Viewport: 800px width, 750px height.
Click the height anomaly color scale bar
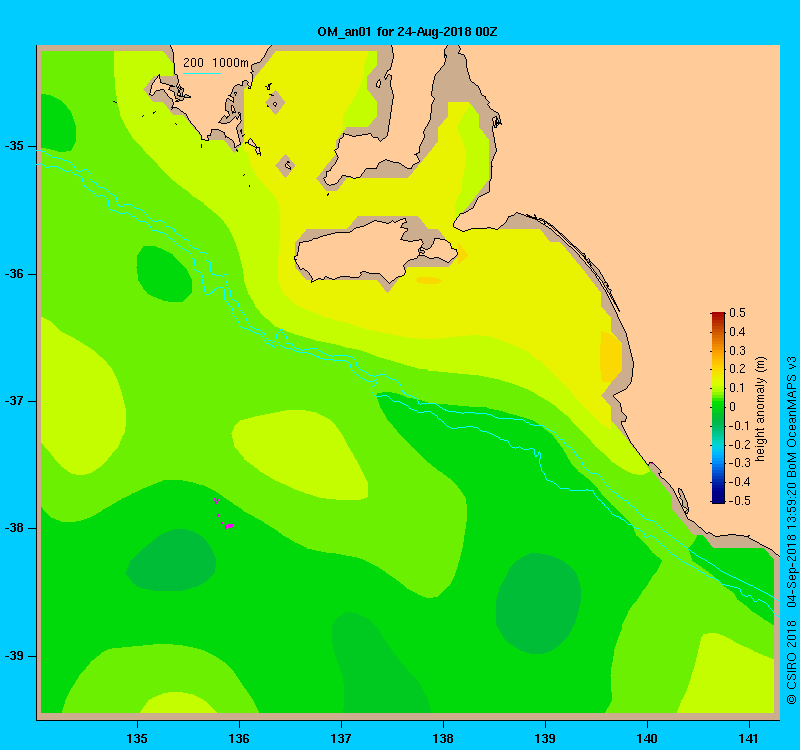tap(718, 407)
